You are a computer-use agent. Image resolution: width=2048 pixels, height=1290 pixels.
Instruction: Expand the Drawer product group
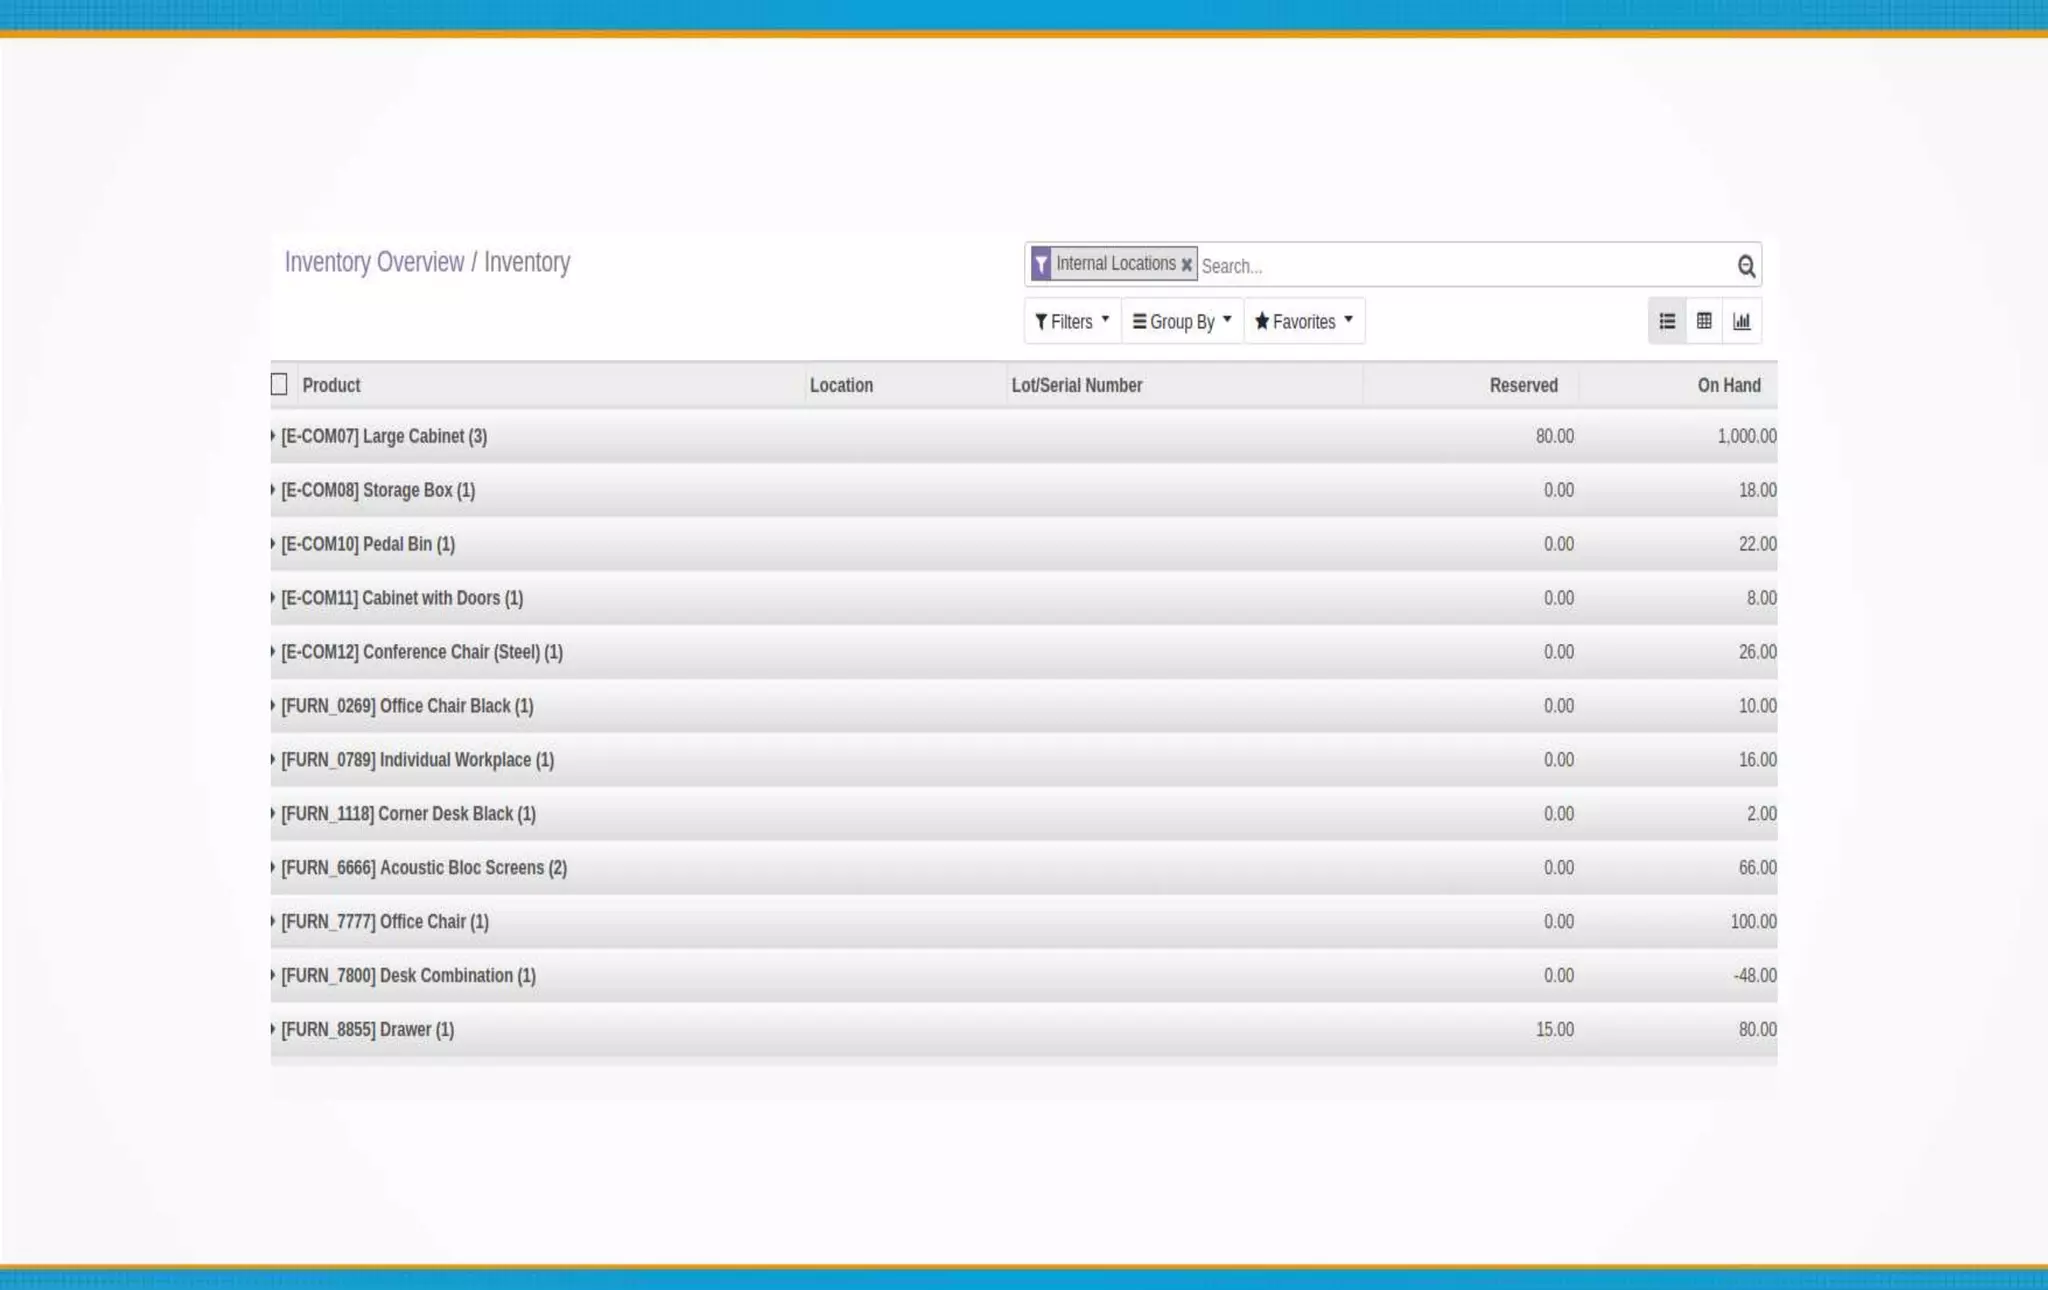pyautogui.click(x=367, y=1030)
